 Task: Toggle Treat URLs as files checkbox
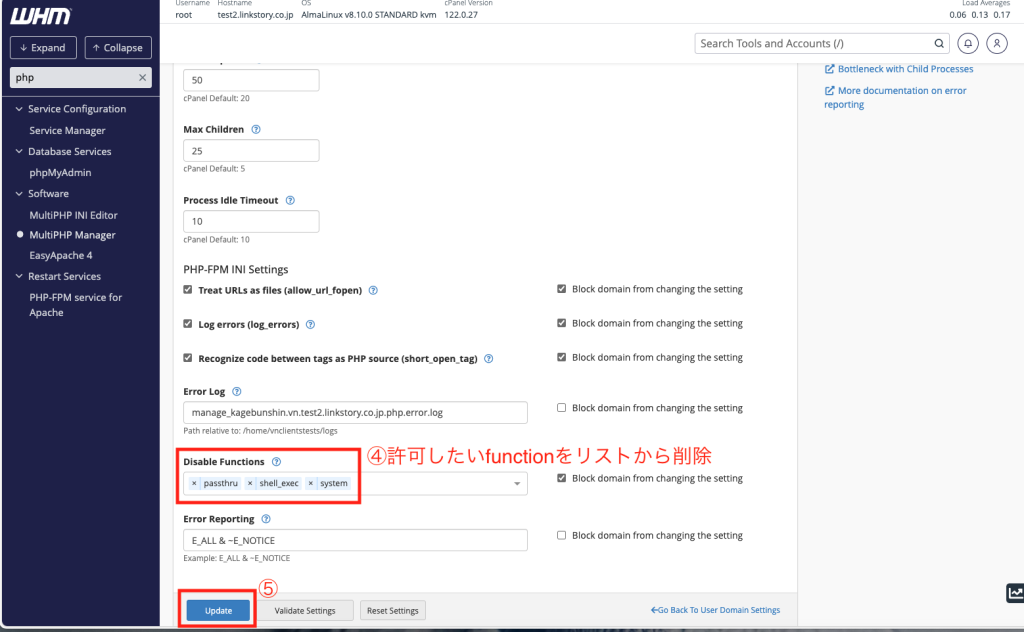click(x=188, y=290)
